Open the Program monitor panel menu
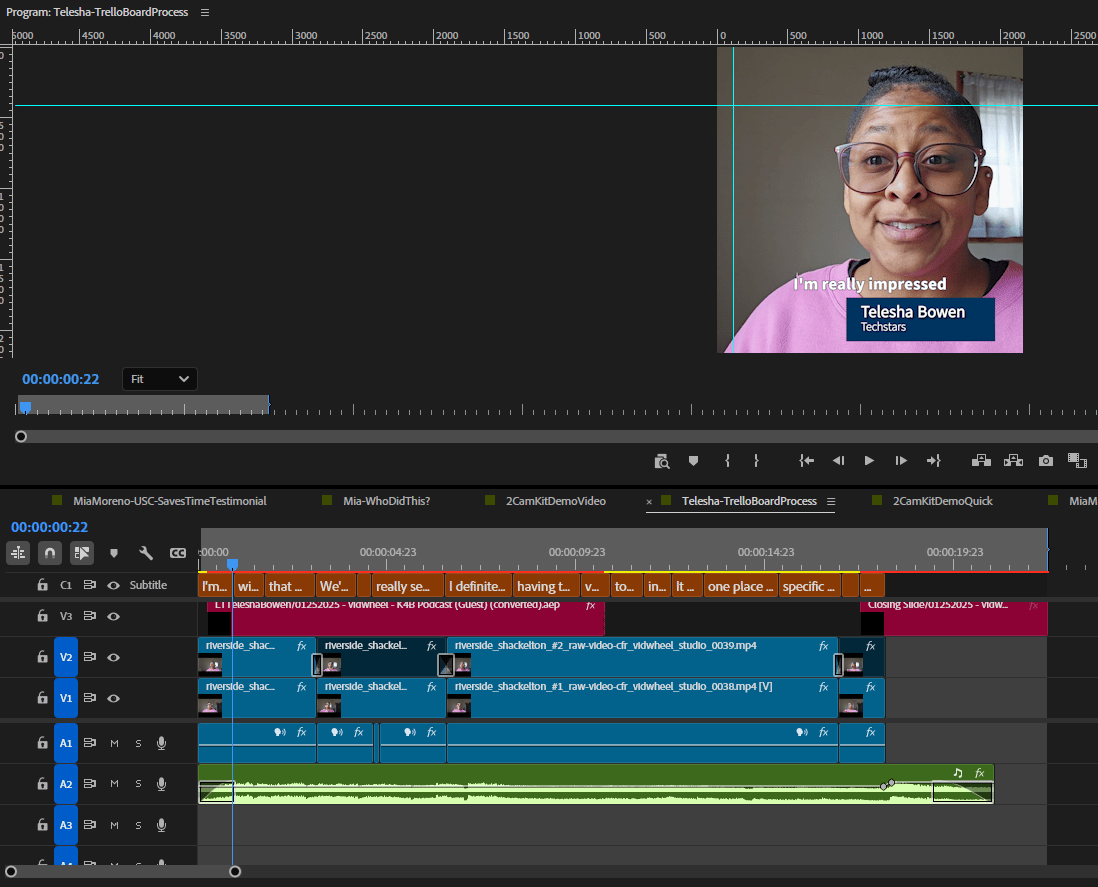 pyautogui.click(x=204, y=13)
